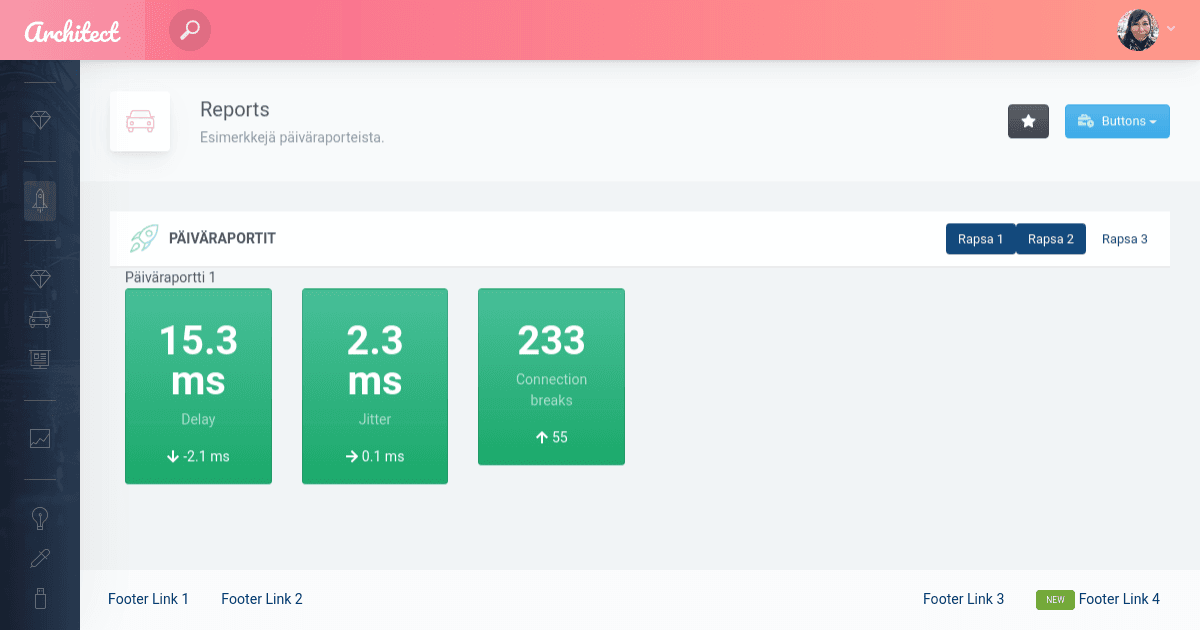Open Footer Link 1
This screenshot has width=1200, height=630.
148,599
